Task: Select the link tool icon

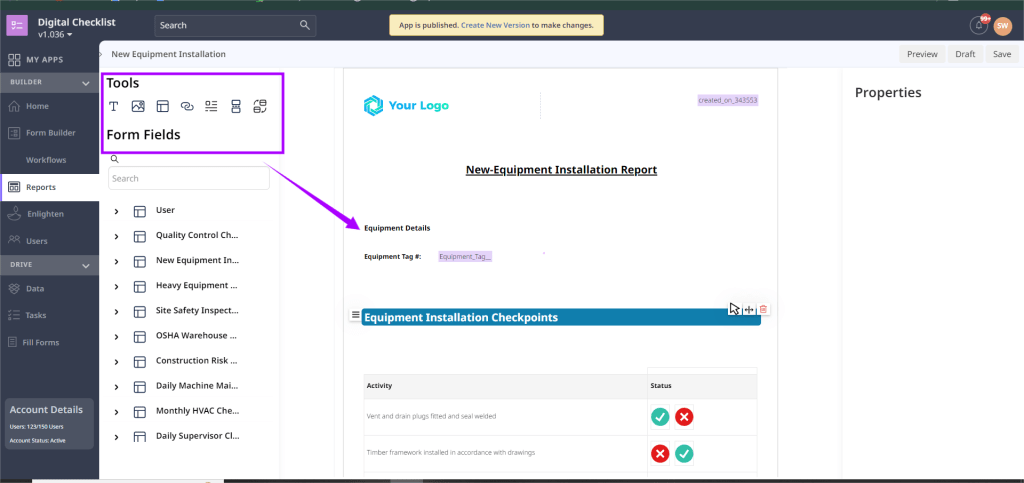Action: pos(187,106)
